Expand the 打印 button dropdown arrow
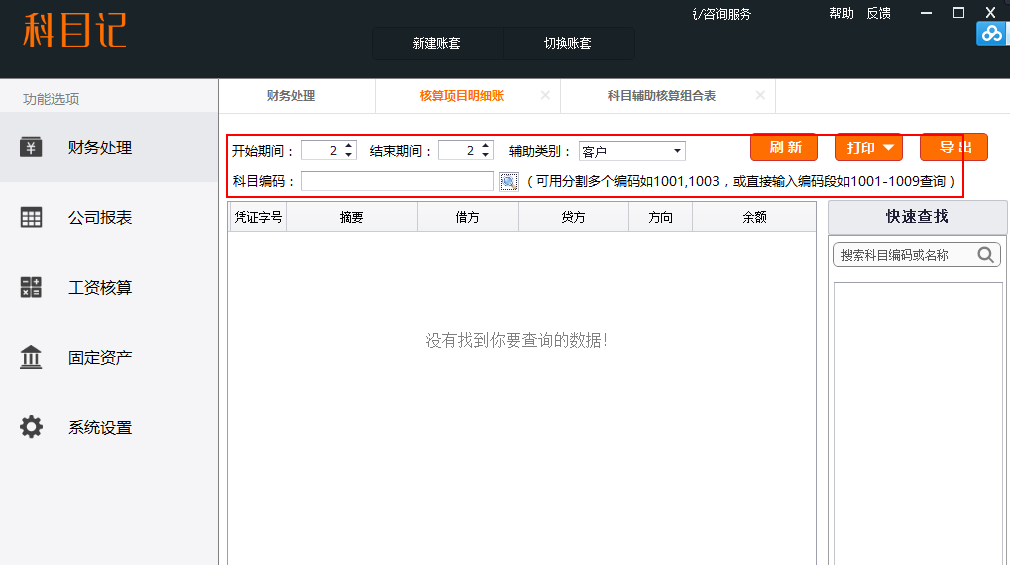1010x565 pixels. click(887, 147)
